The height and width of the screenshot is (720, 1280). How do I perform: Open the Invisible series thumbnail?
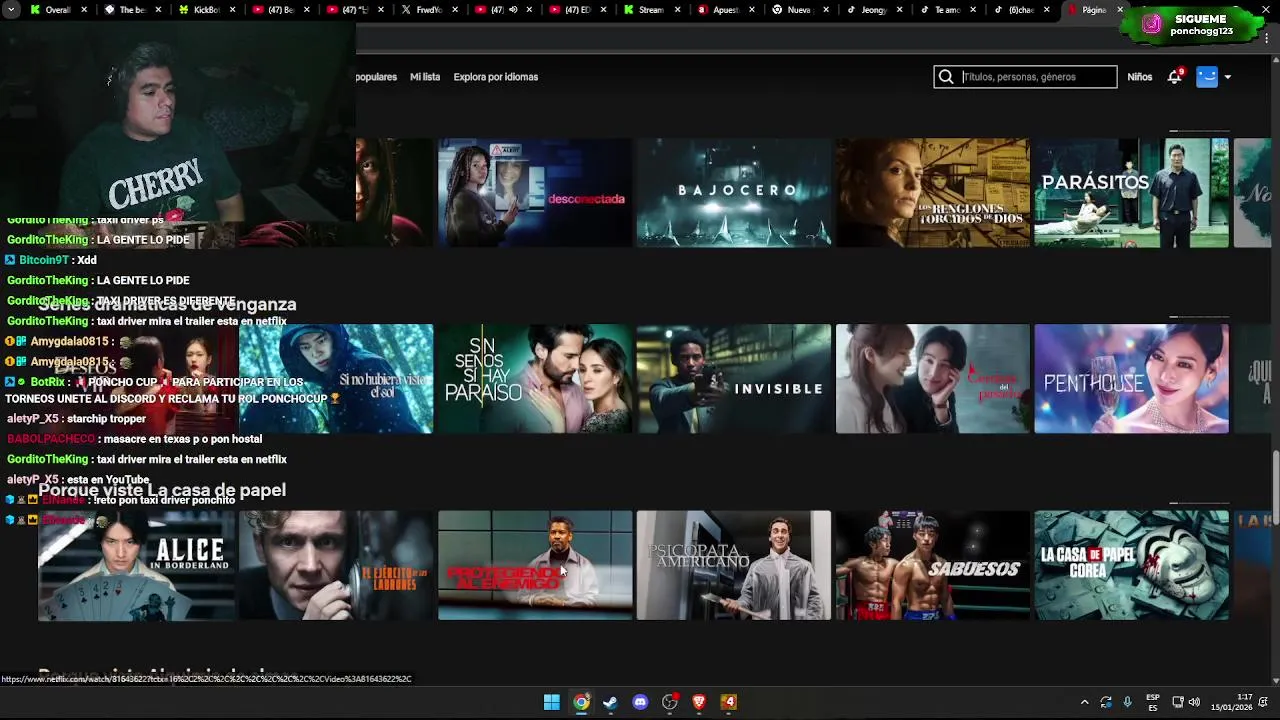point(734,379)
